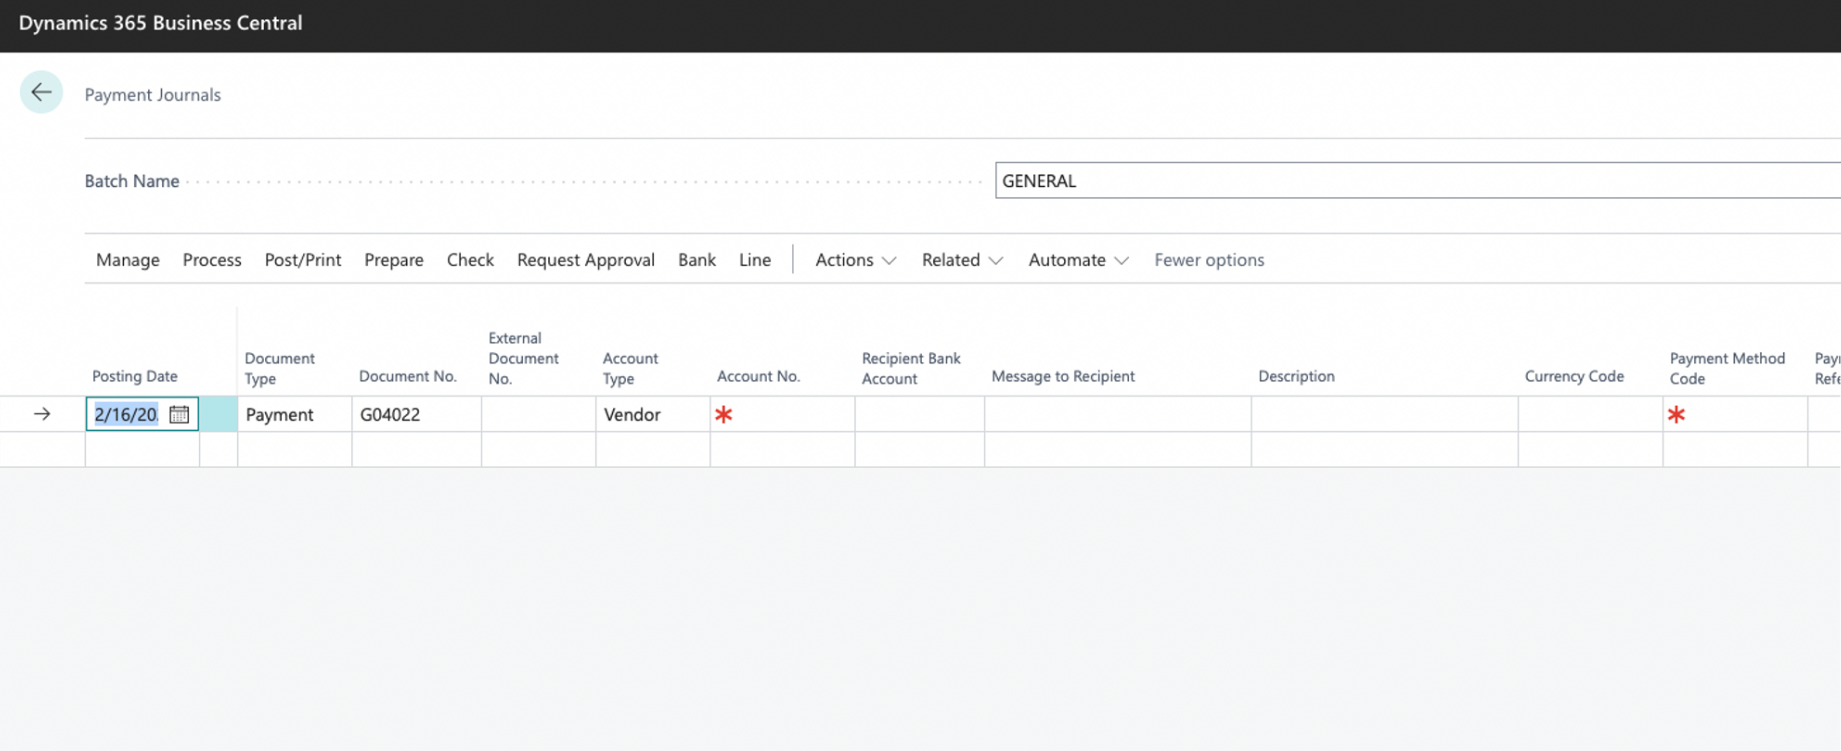1841x751 pixels.
Task: Open the Request Approval menu
Action: click(x=586, y=260)
